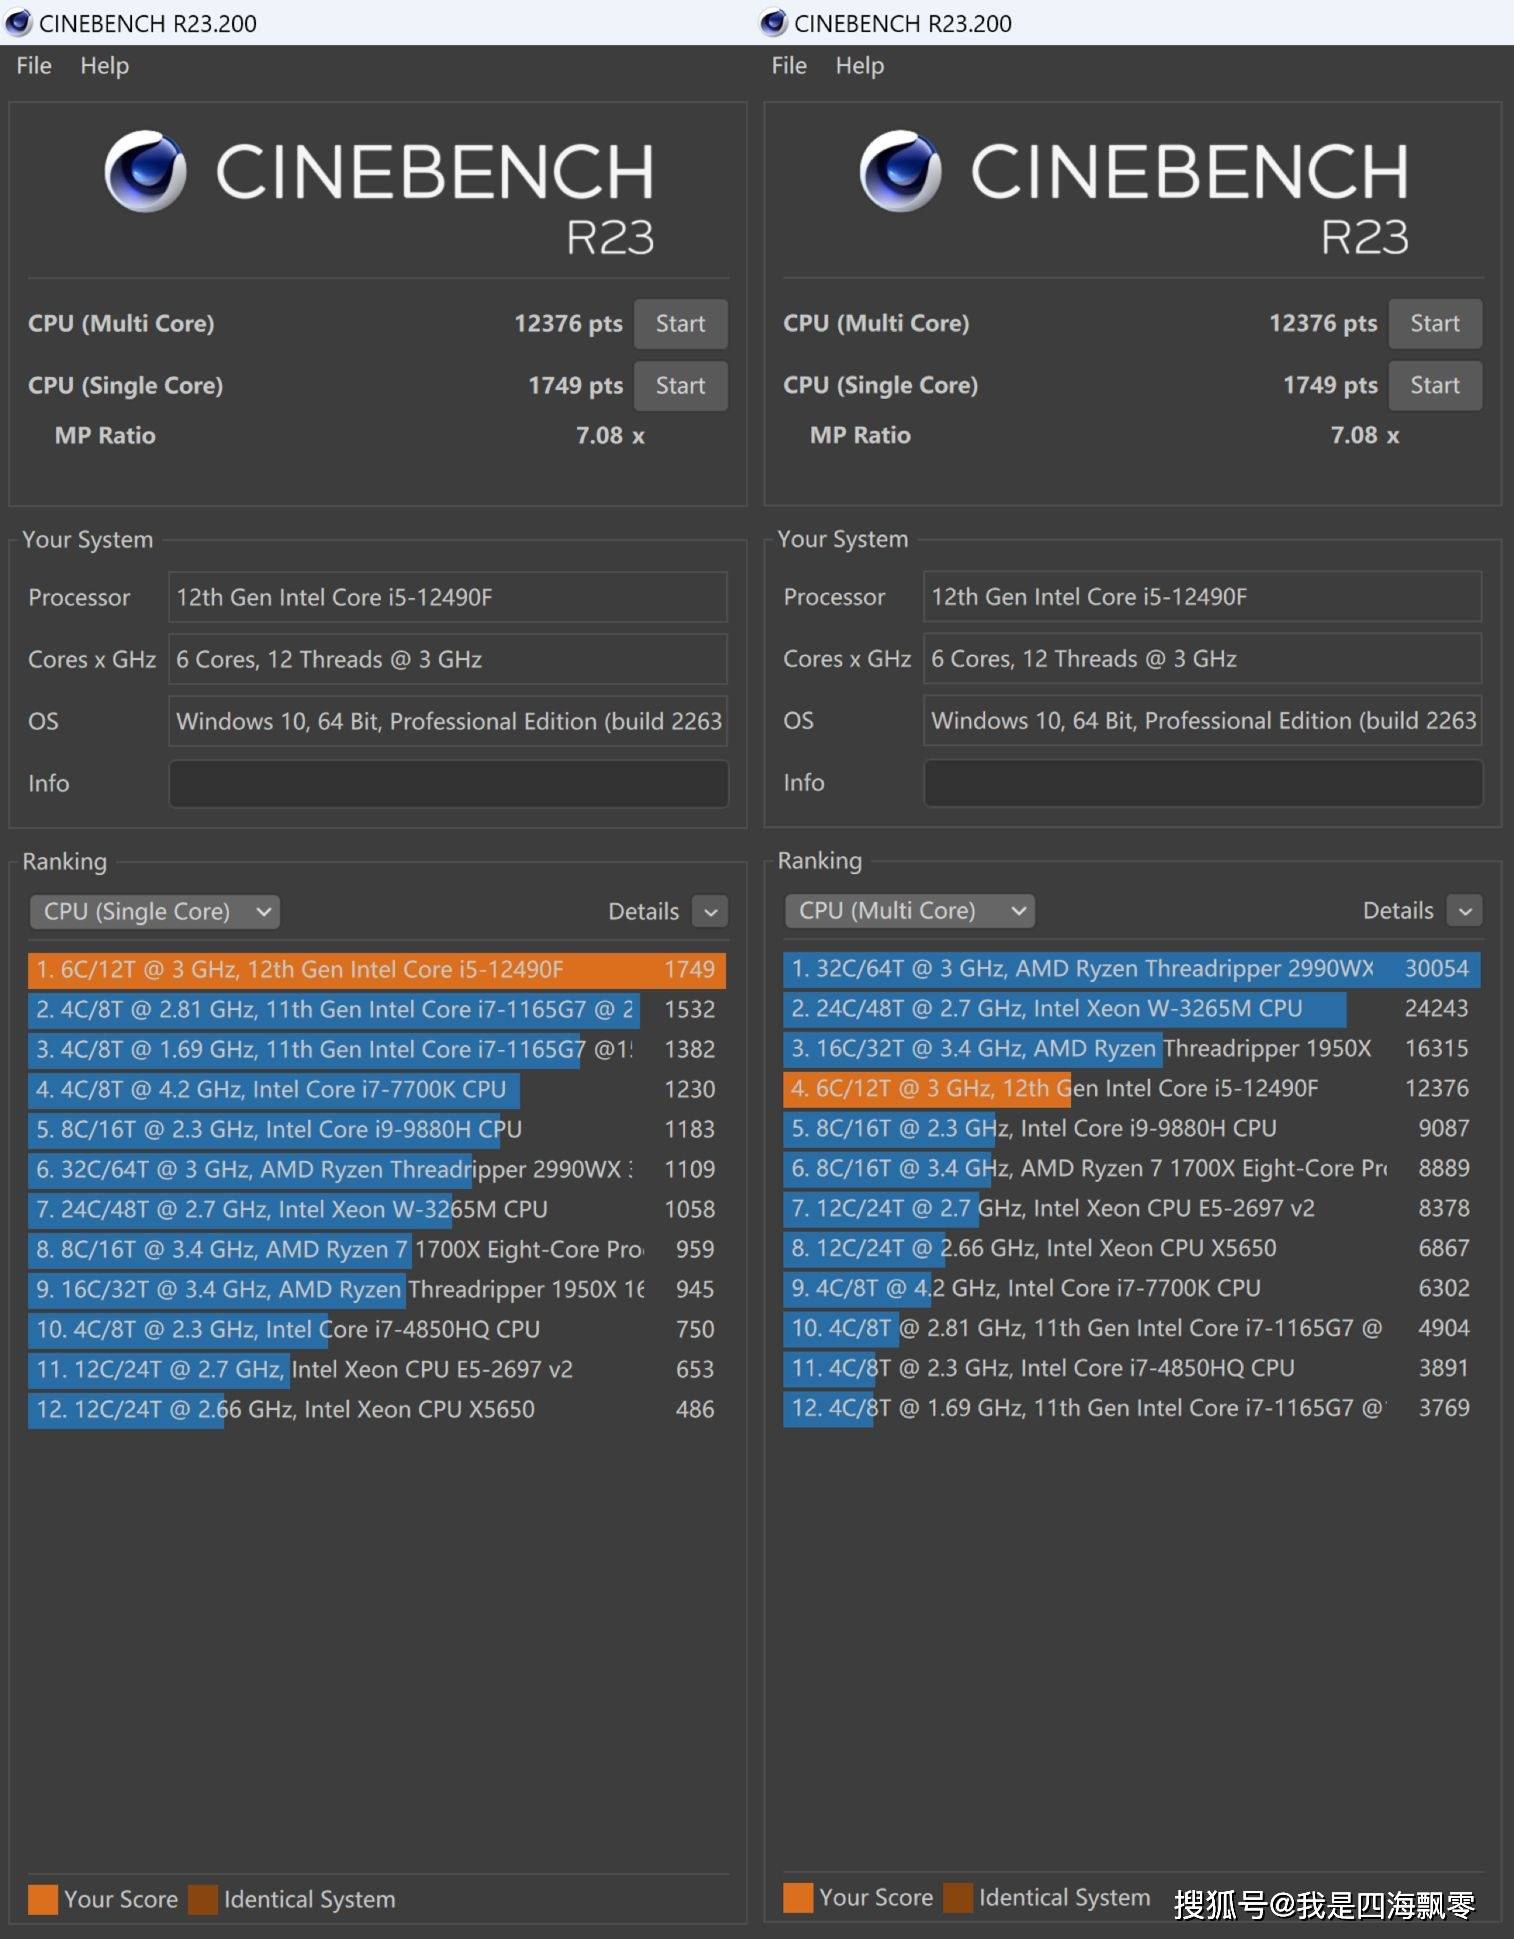Select Xeon W-3265M row scoring 1058
The image size is (1514, 1939).
point(377,1210)
